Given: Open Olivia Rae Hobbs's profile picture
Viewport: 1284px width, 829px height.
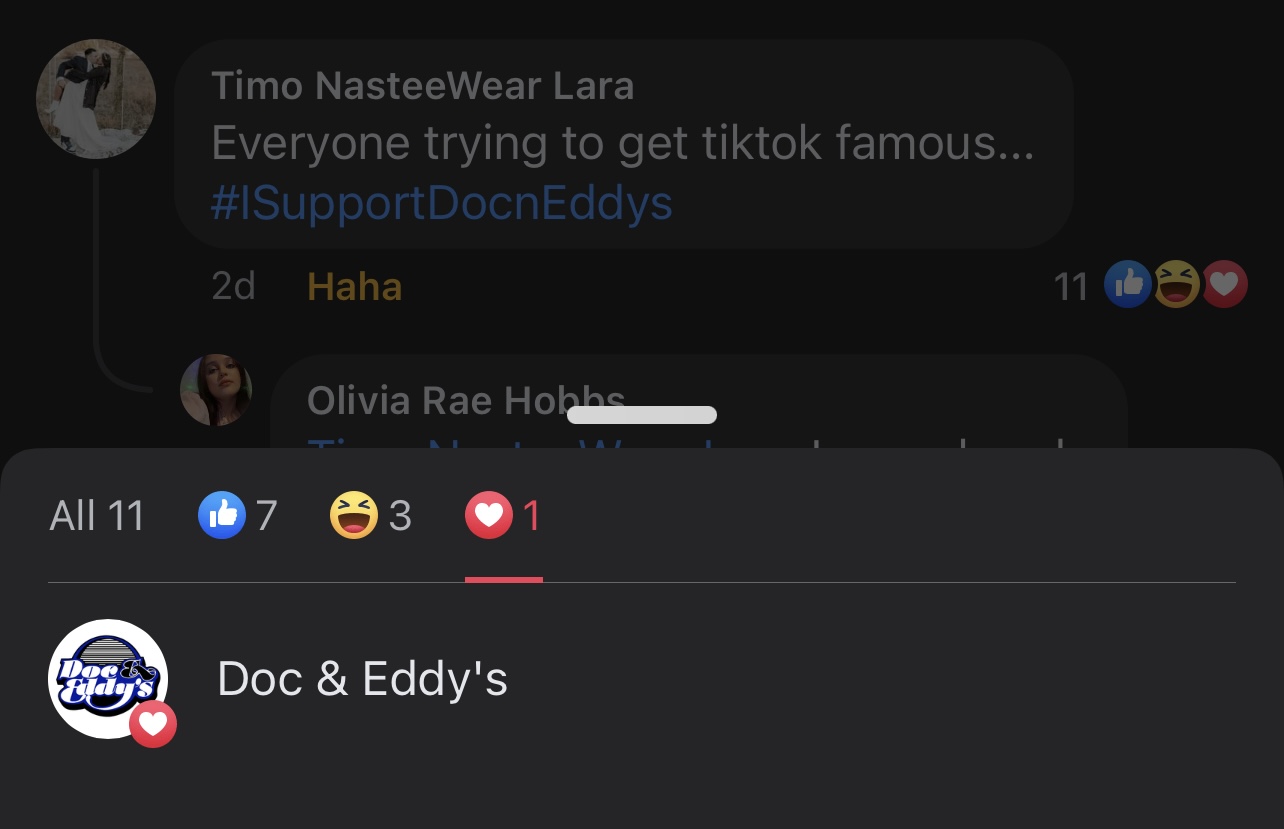Looking at the screenshot, I should point(216,390).
